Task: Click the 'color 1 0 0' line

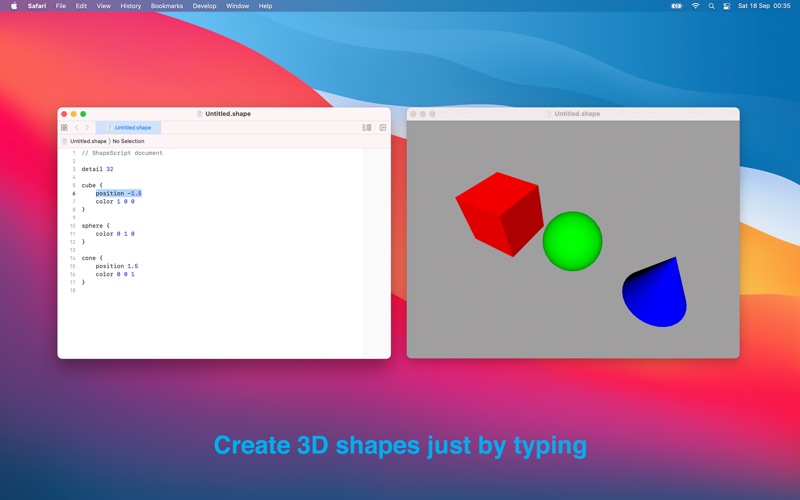Action: click(x=115, y=202)
